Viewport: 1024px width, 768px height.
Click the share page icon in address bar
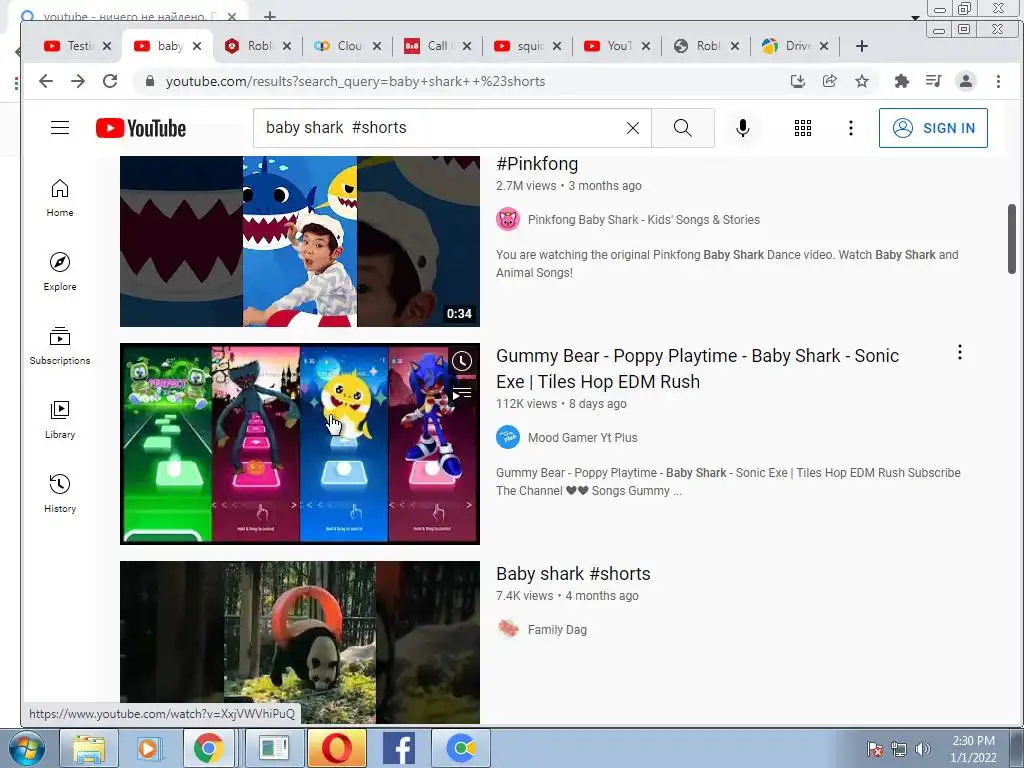829,81
